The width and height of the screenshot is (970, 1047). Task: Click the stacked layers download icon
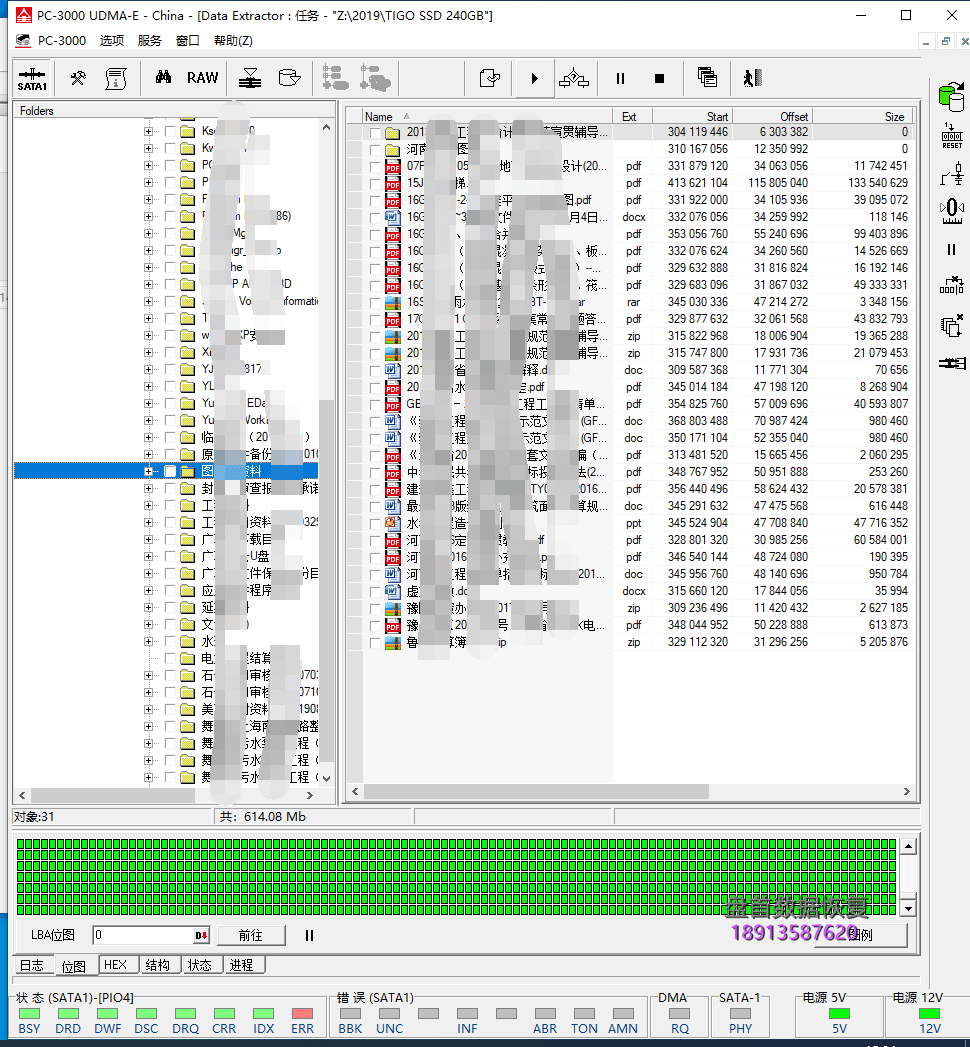click(250, 79)
